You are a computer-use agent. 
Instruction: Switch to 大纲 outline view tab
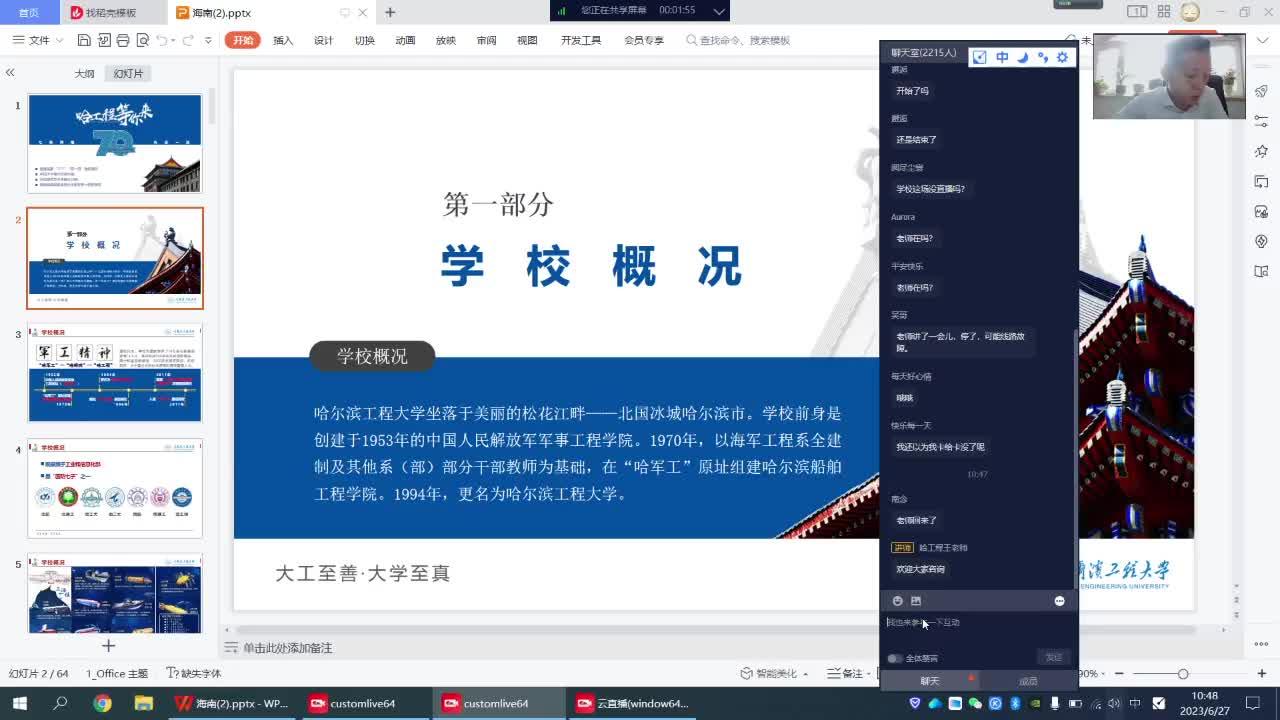coord(84,73)
